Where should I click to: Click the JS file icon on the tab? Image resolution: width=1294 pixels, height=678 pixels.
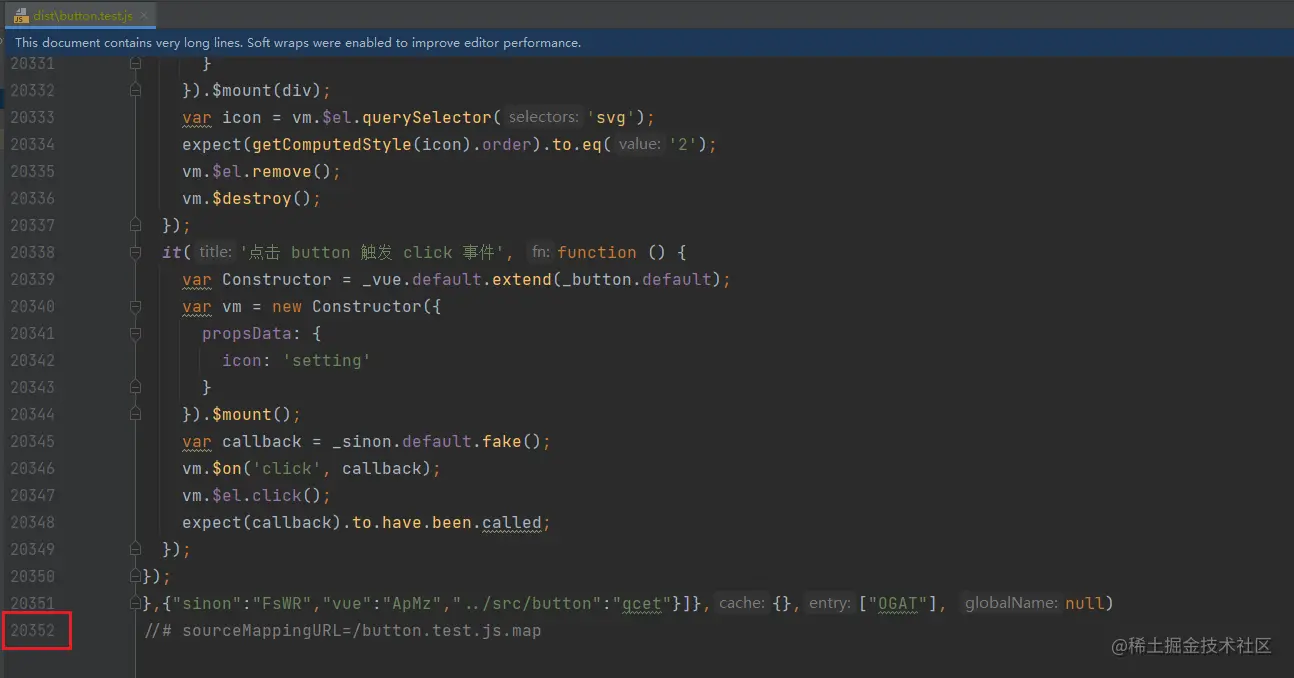19,15
